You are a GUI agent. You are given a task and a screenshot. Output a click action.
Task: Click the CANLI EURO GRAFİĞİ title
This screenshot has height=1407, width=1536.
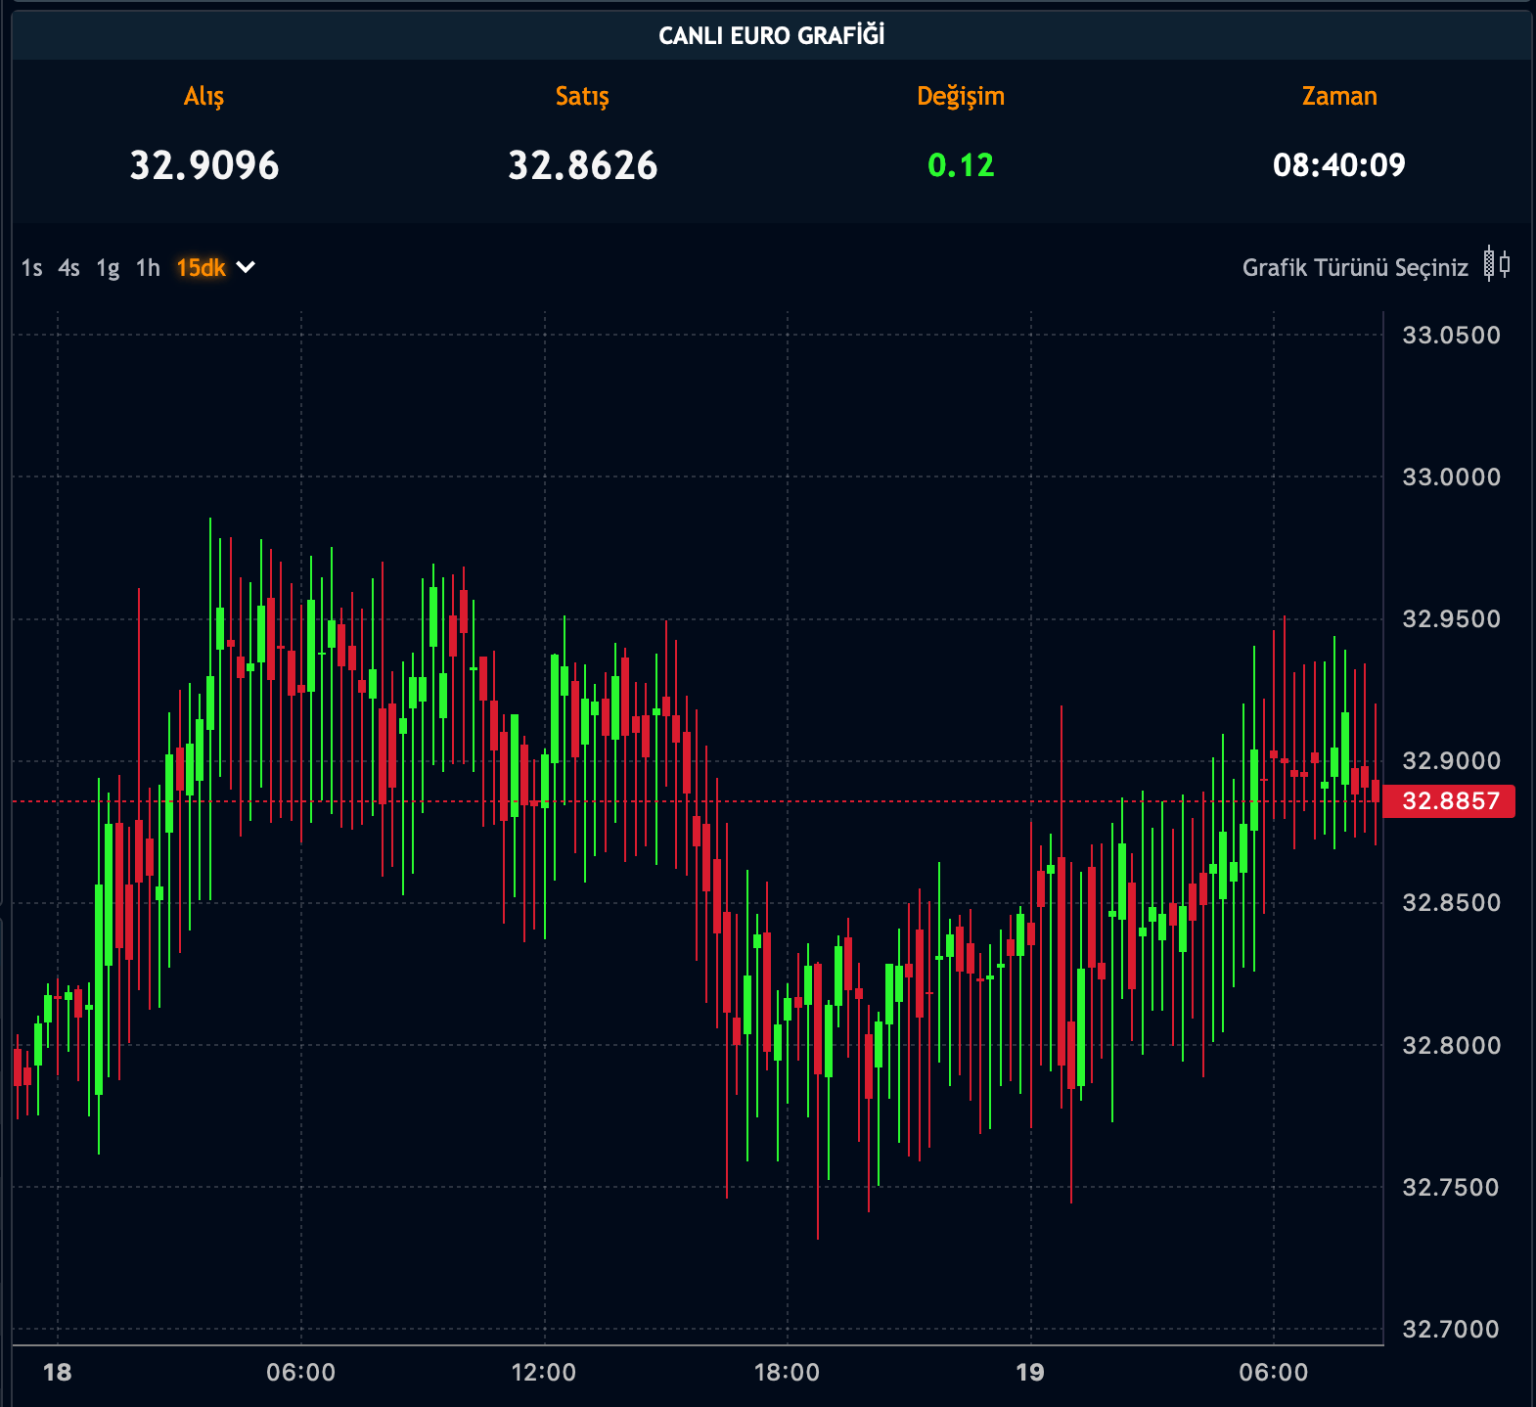point(771,35)
